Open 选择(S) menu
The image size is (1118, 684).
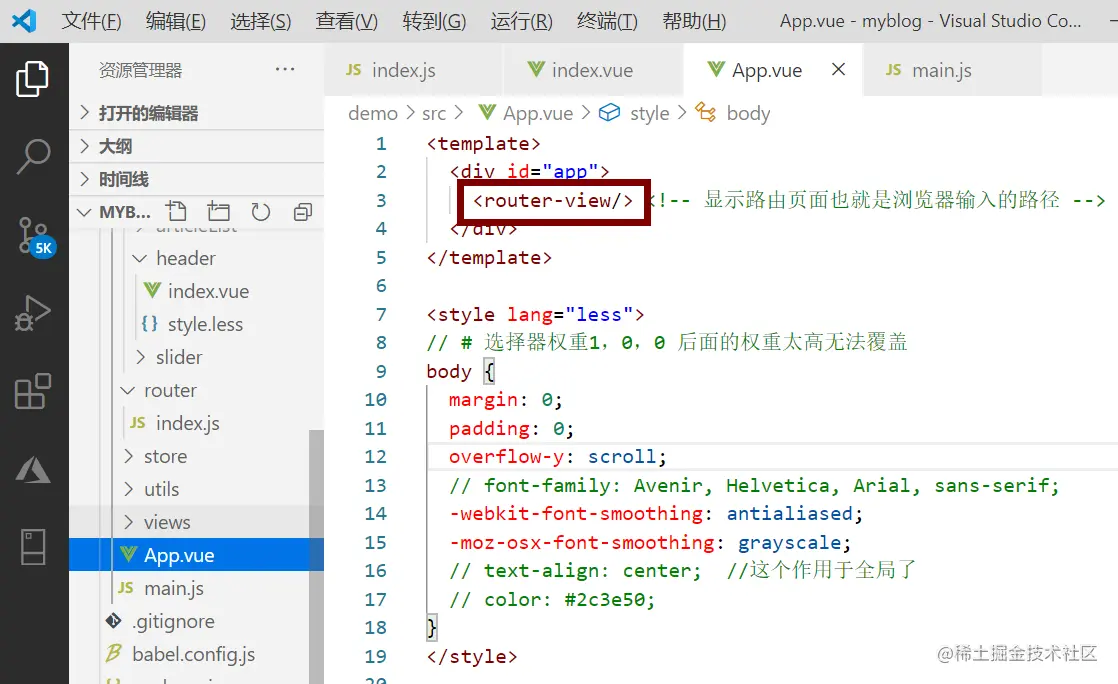260,21
